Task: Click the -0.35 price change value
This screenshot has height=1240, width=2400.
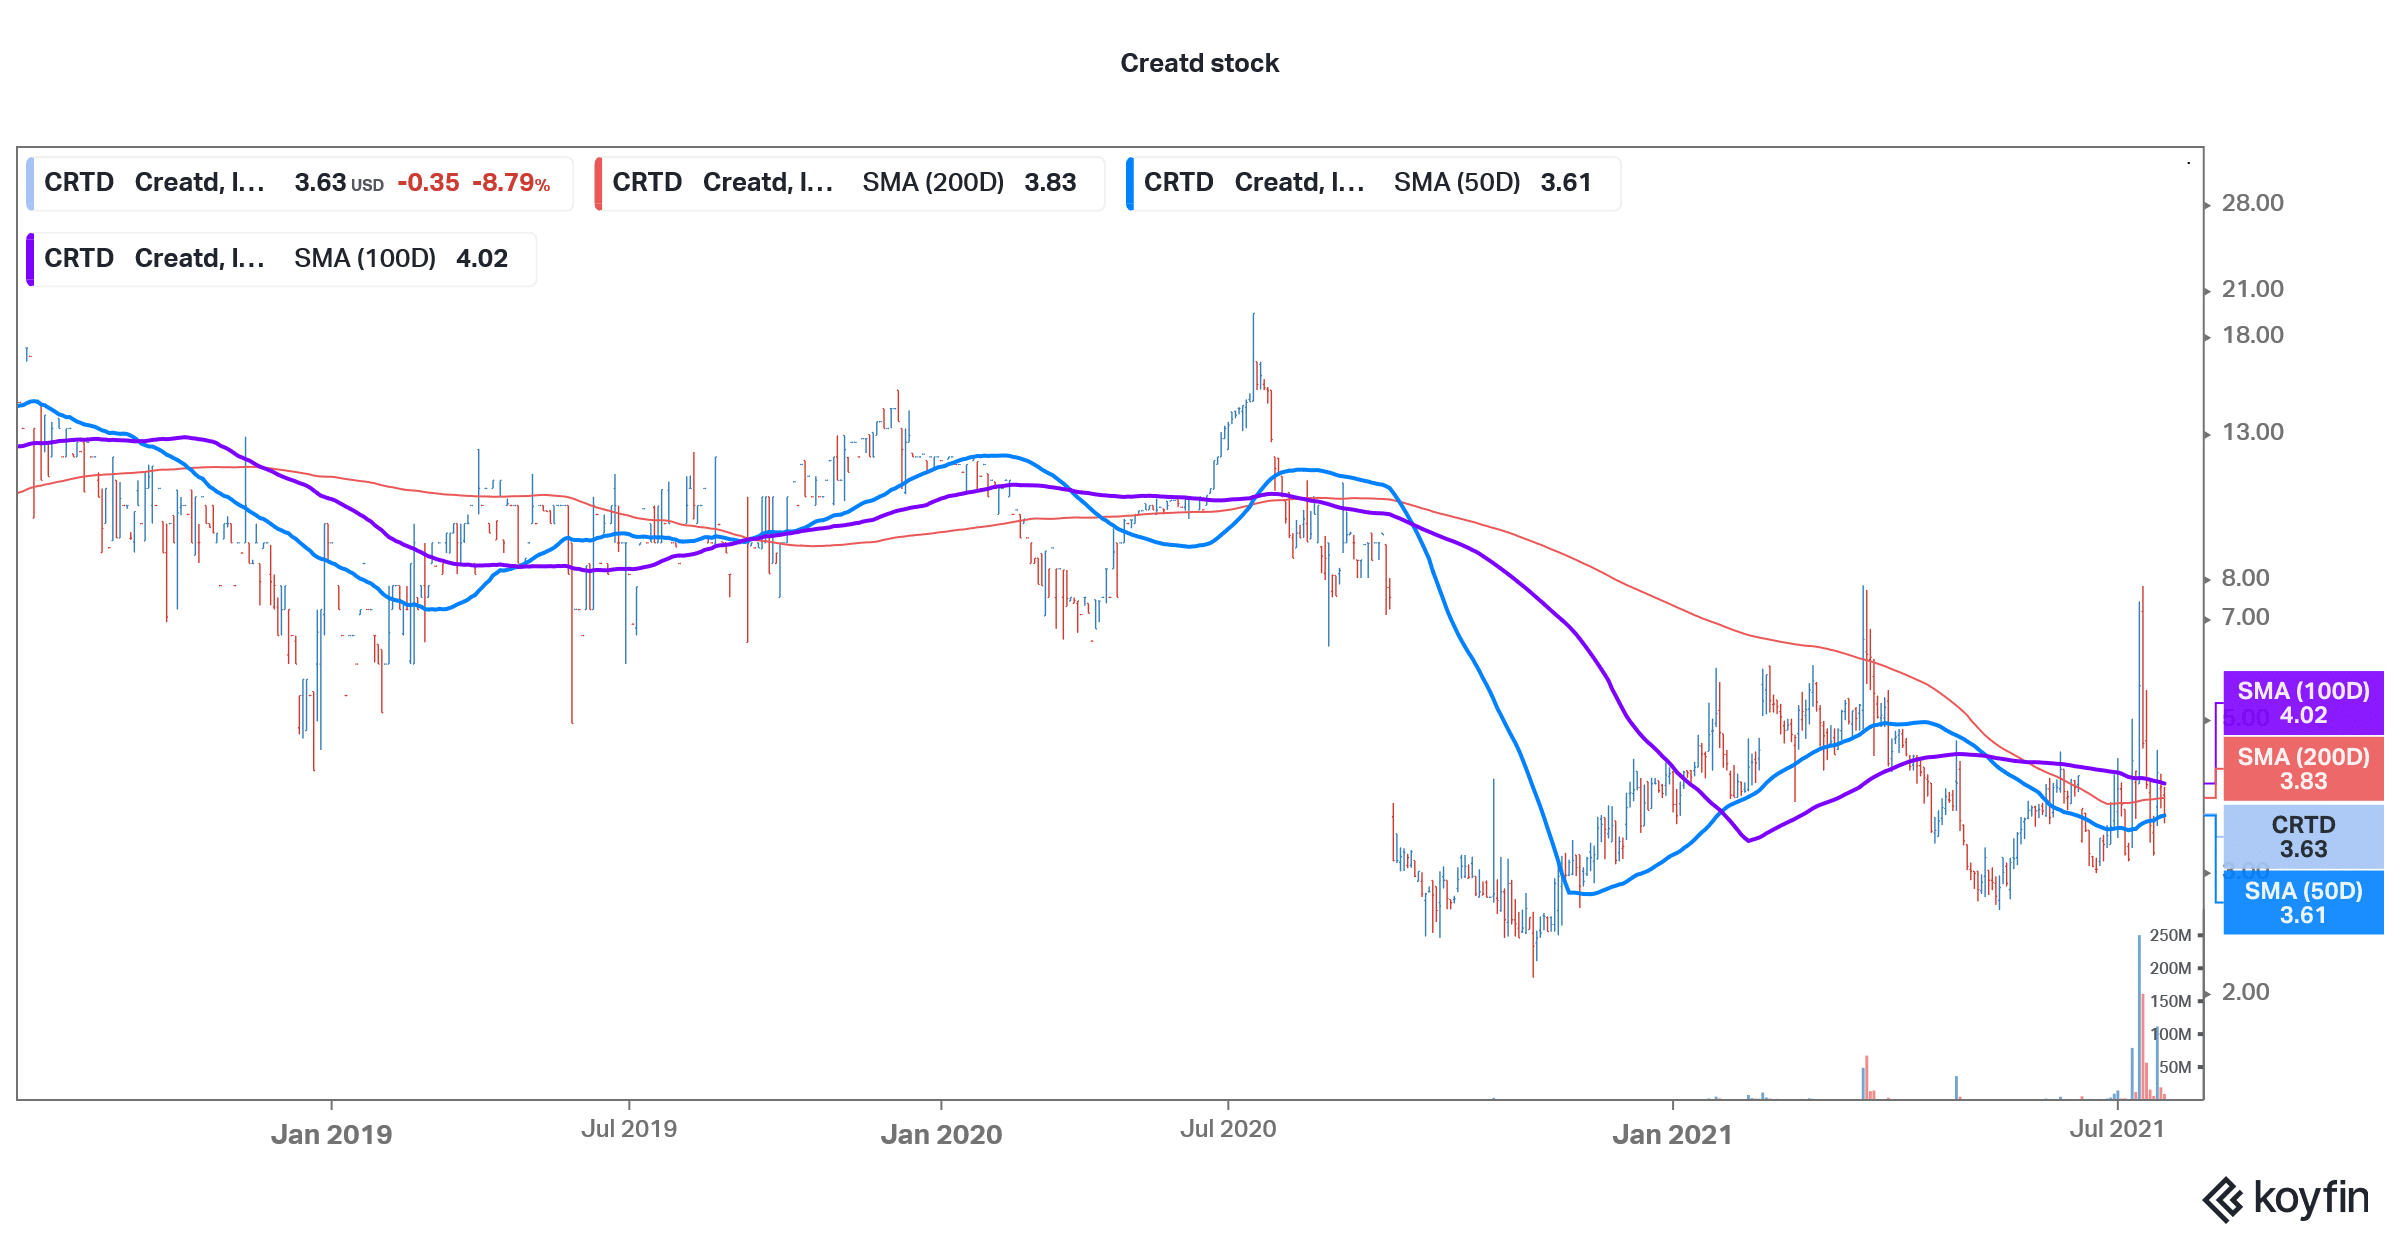Action: (428, 183)
